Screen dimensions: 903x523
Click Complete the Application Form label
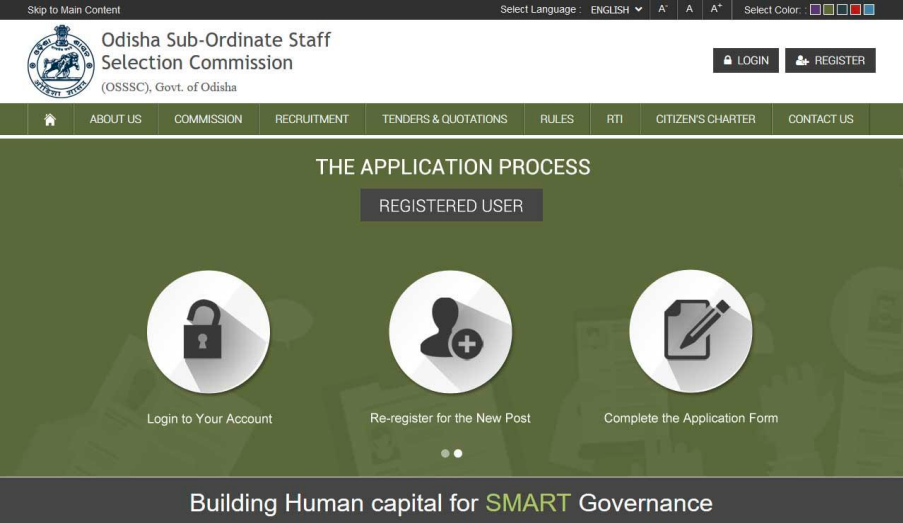tap(691, 418)
